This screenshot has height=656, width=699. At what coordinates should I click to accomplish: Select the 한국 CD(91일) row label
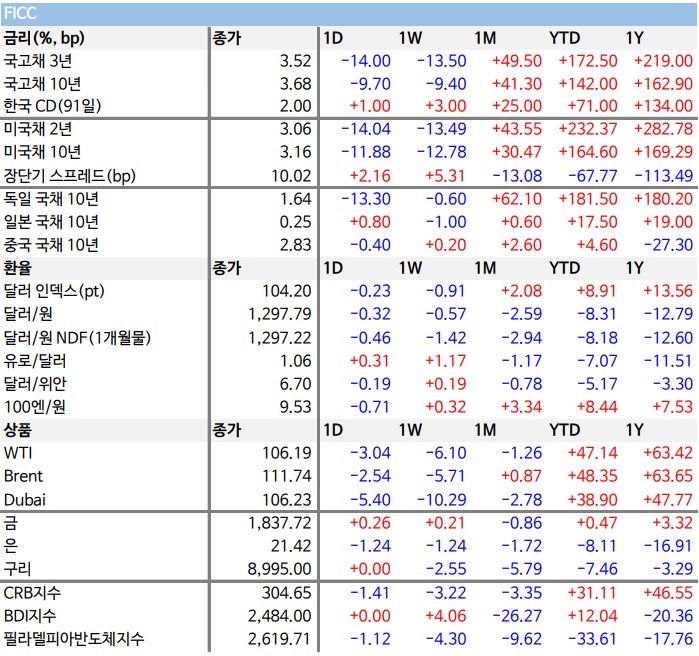[x=52, y=106]
